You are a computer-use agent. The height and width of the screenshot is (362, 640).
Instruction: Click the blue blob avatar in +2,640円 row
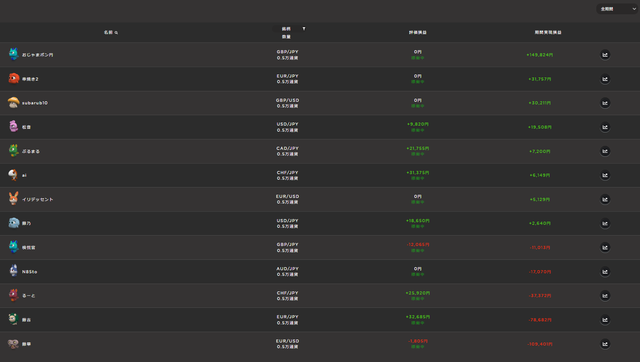[x=13, y=223]
